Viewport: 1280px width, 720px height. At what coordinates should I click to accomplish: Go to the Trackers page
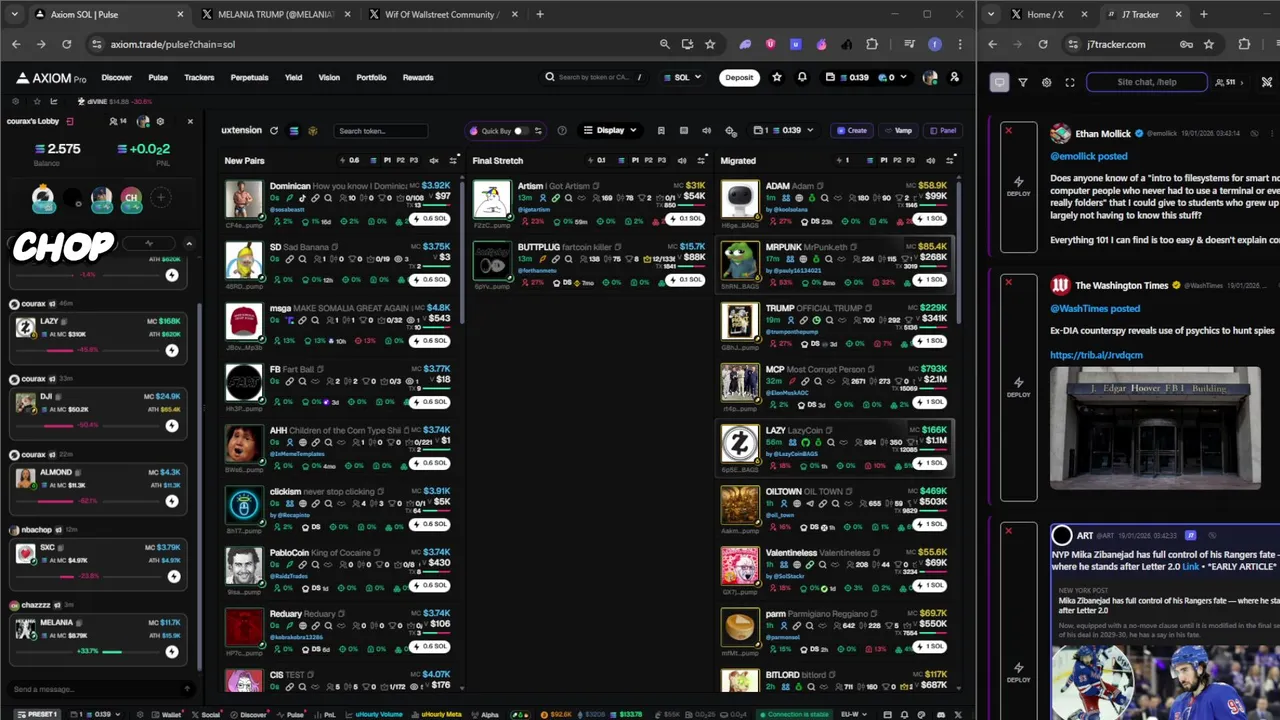[x=199, y=77]
